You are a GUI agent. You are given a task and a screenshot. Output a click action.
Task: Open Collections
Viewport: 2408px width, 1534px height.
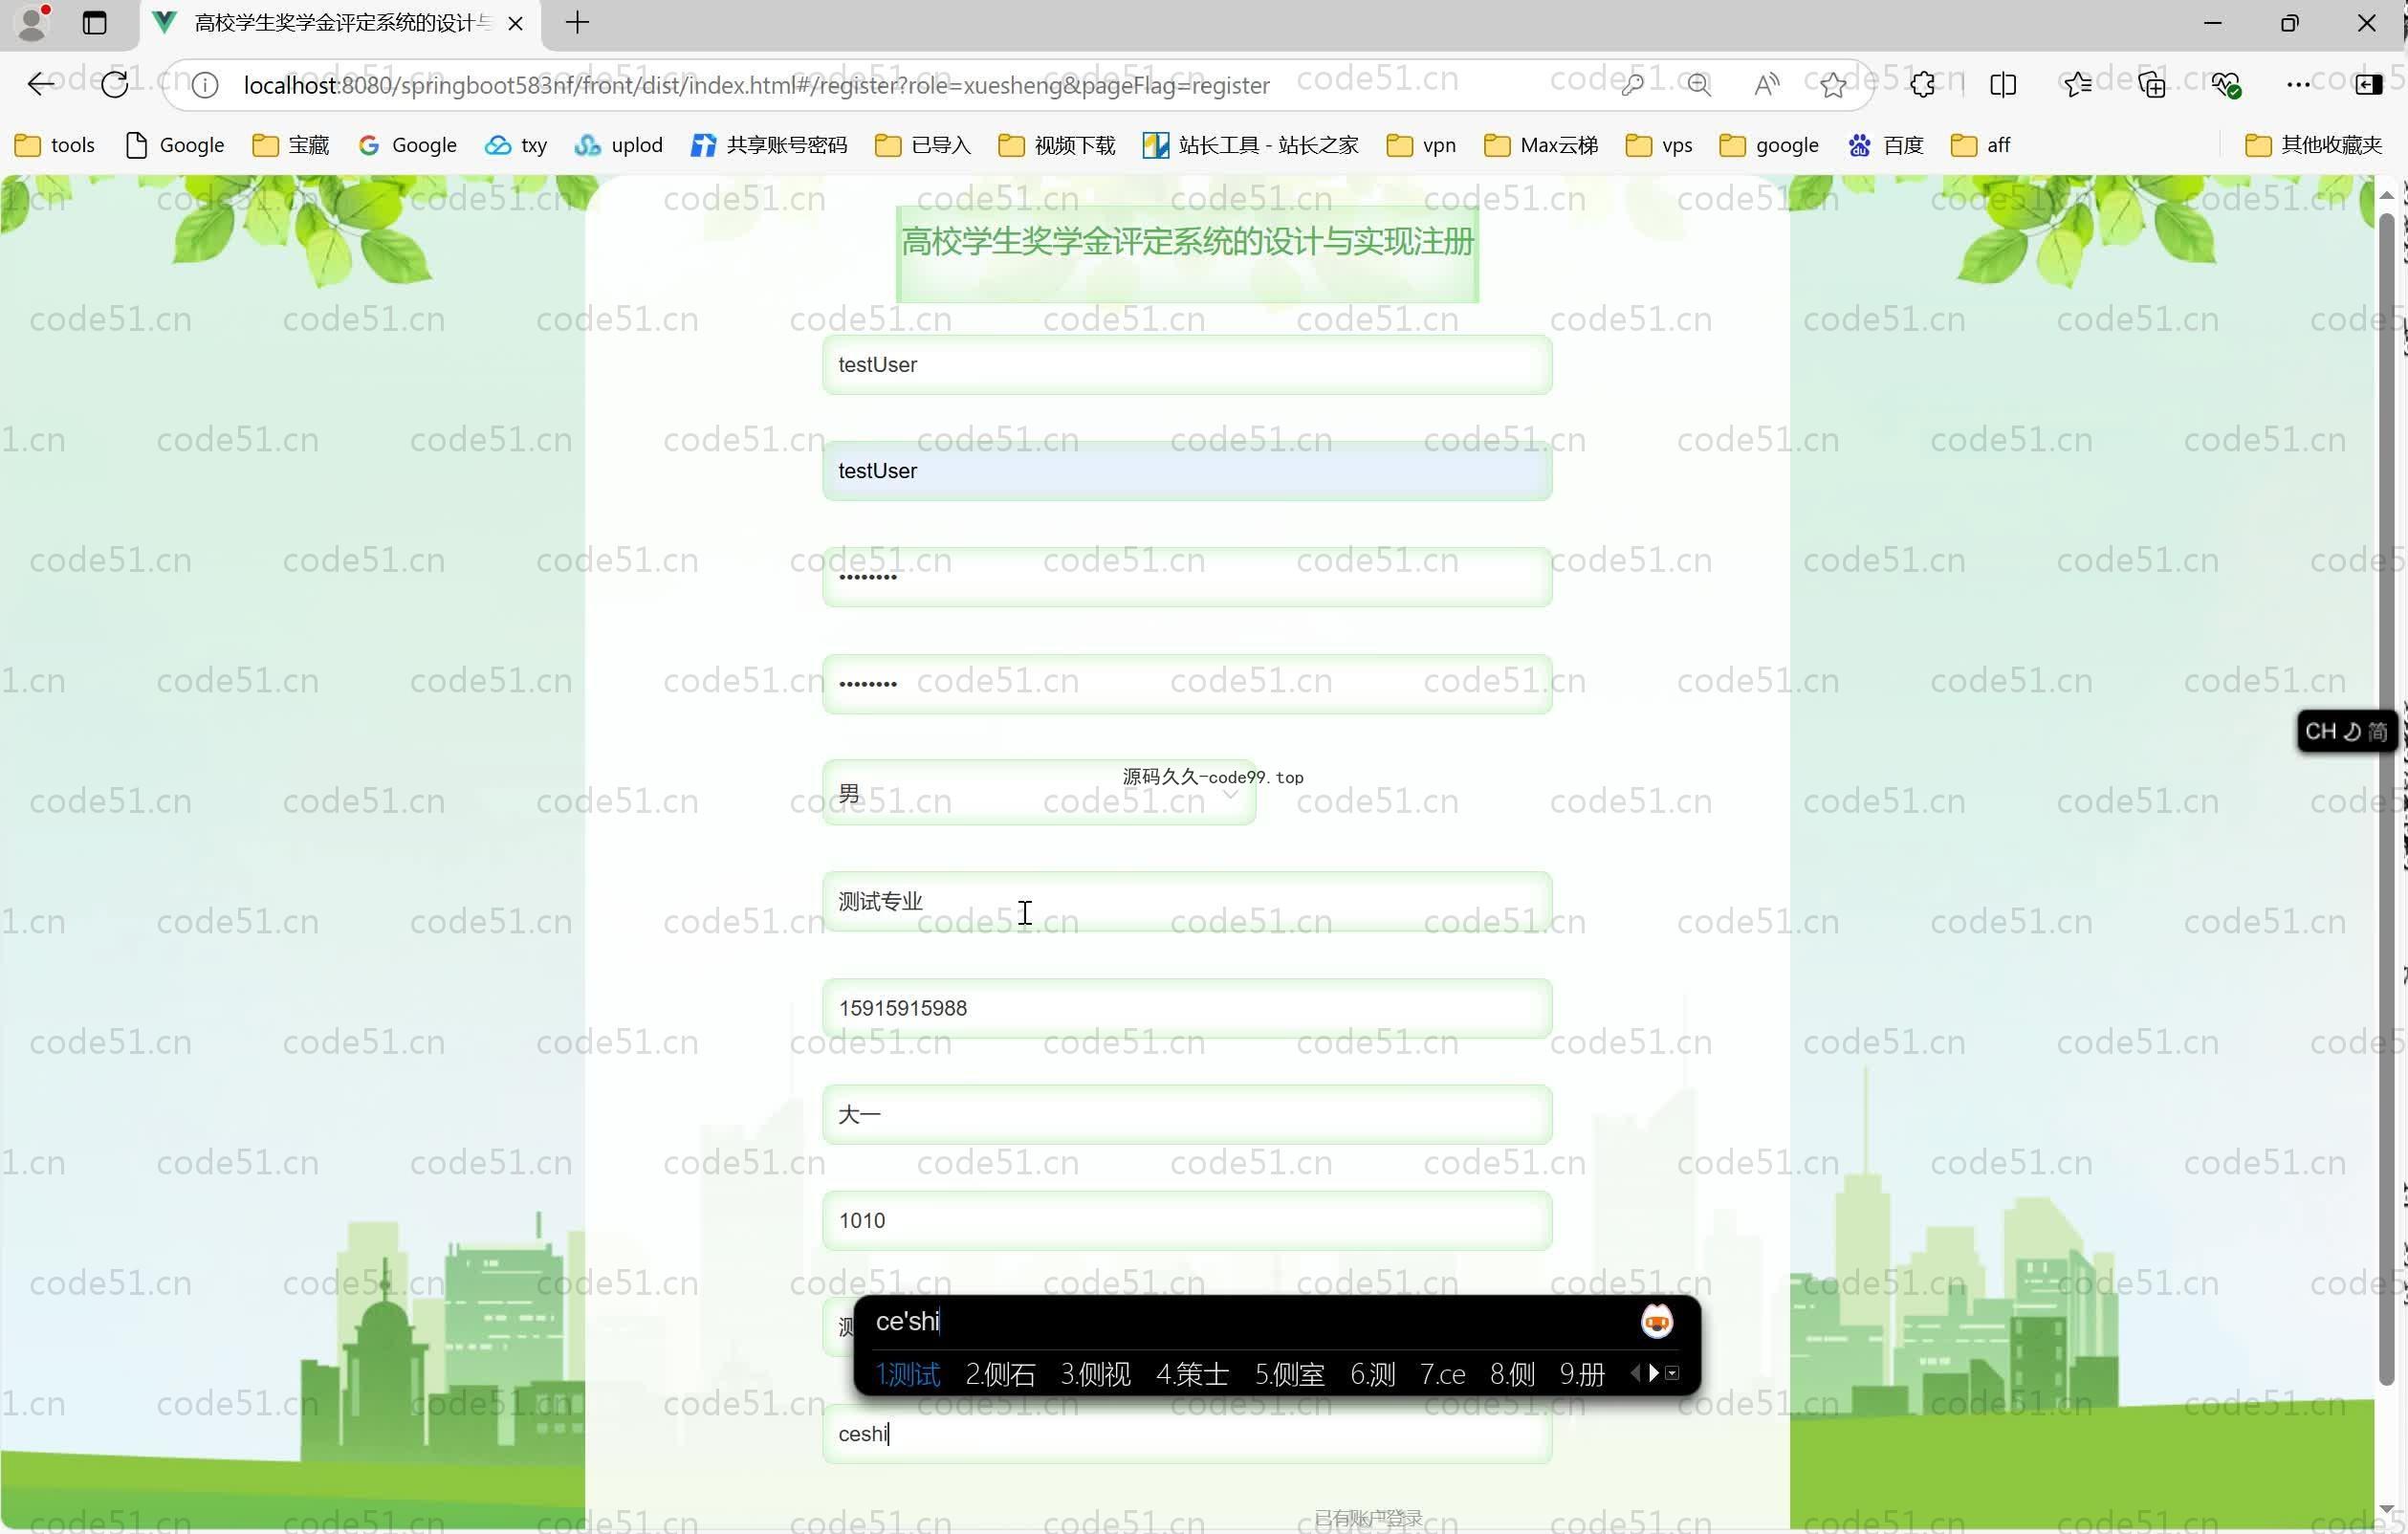point(2152,85)
